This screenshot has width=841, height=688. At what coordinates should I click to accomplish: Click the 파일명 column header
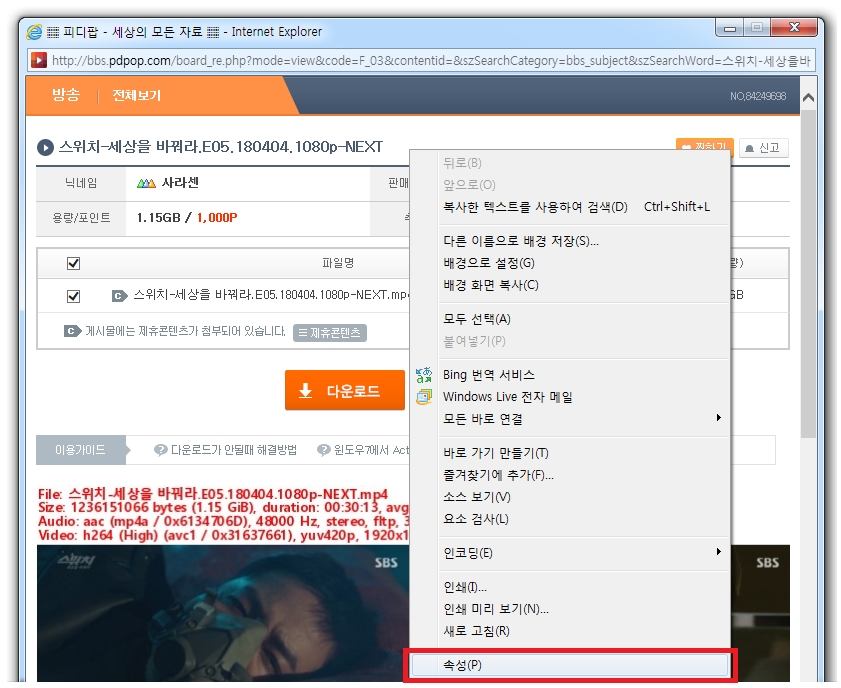[338, 263]
